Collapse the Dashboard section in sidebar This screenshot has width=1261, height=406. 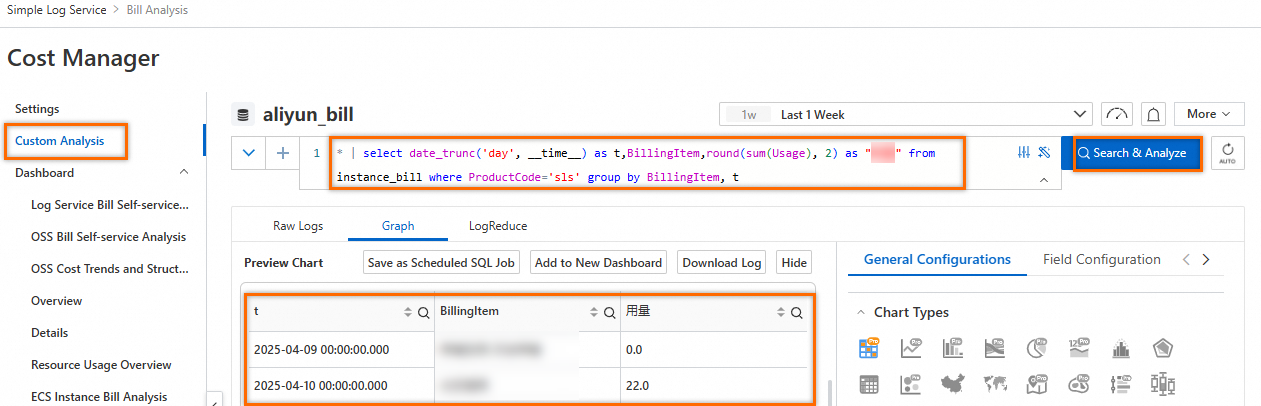(184, 172)
